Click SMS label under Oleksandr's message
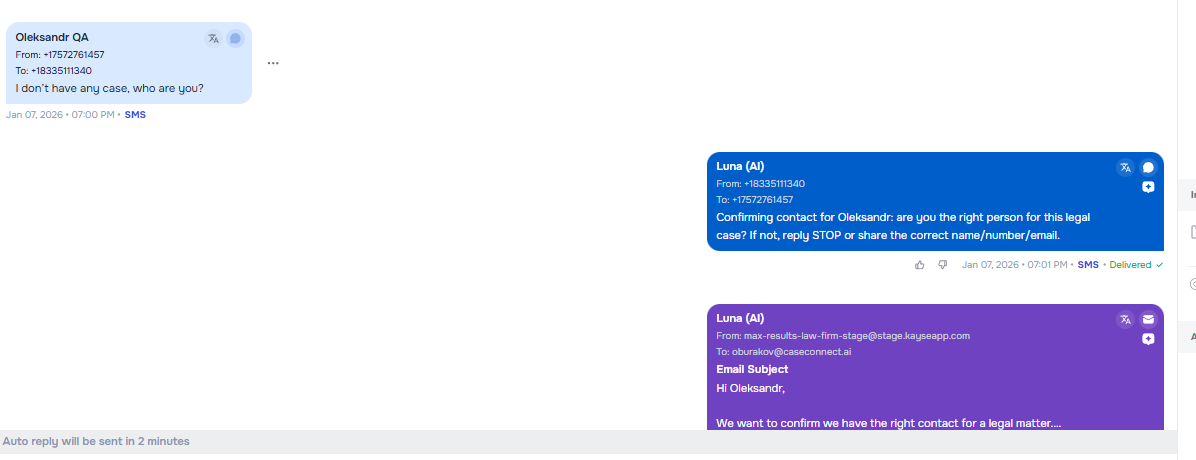Image resolution: width=1196 pixels, height=460 pixels. point(135,115)
